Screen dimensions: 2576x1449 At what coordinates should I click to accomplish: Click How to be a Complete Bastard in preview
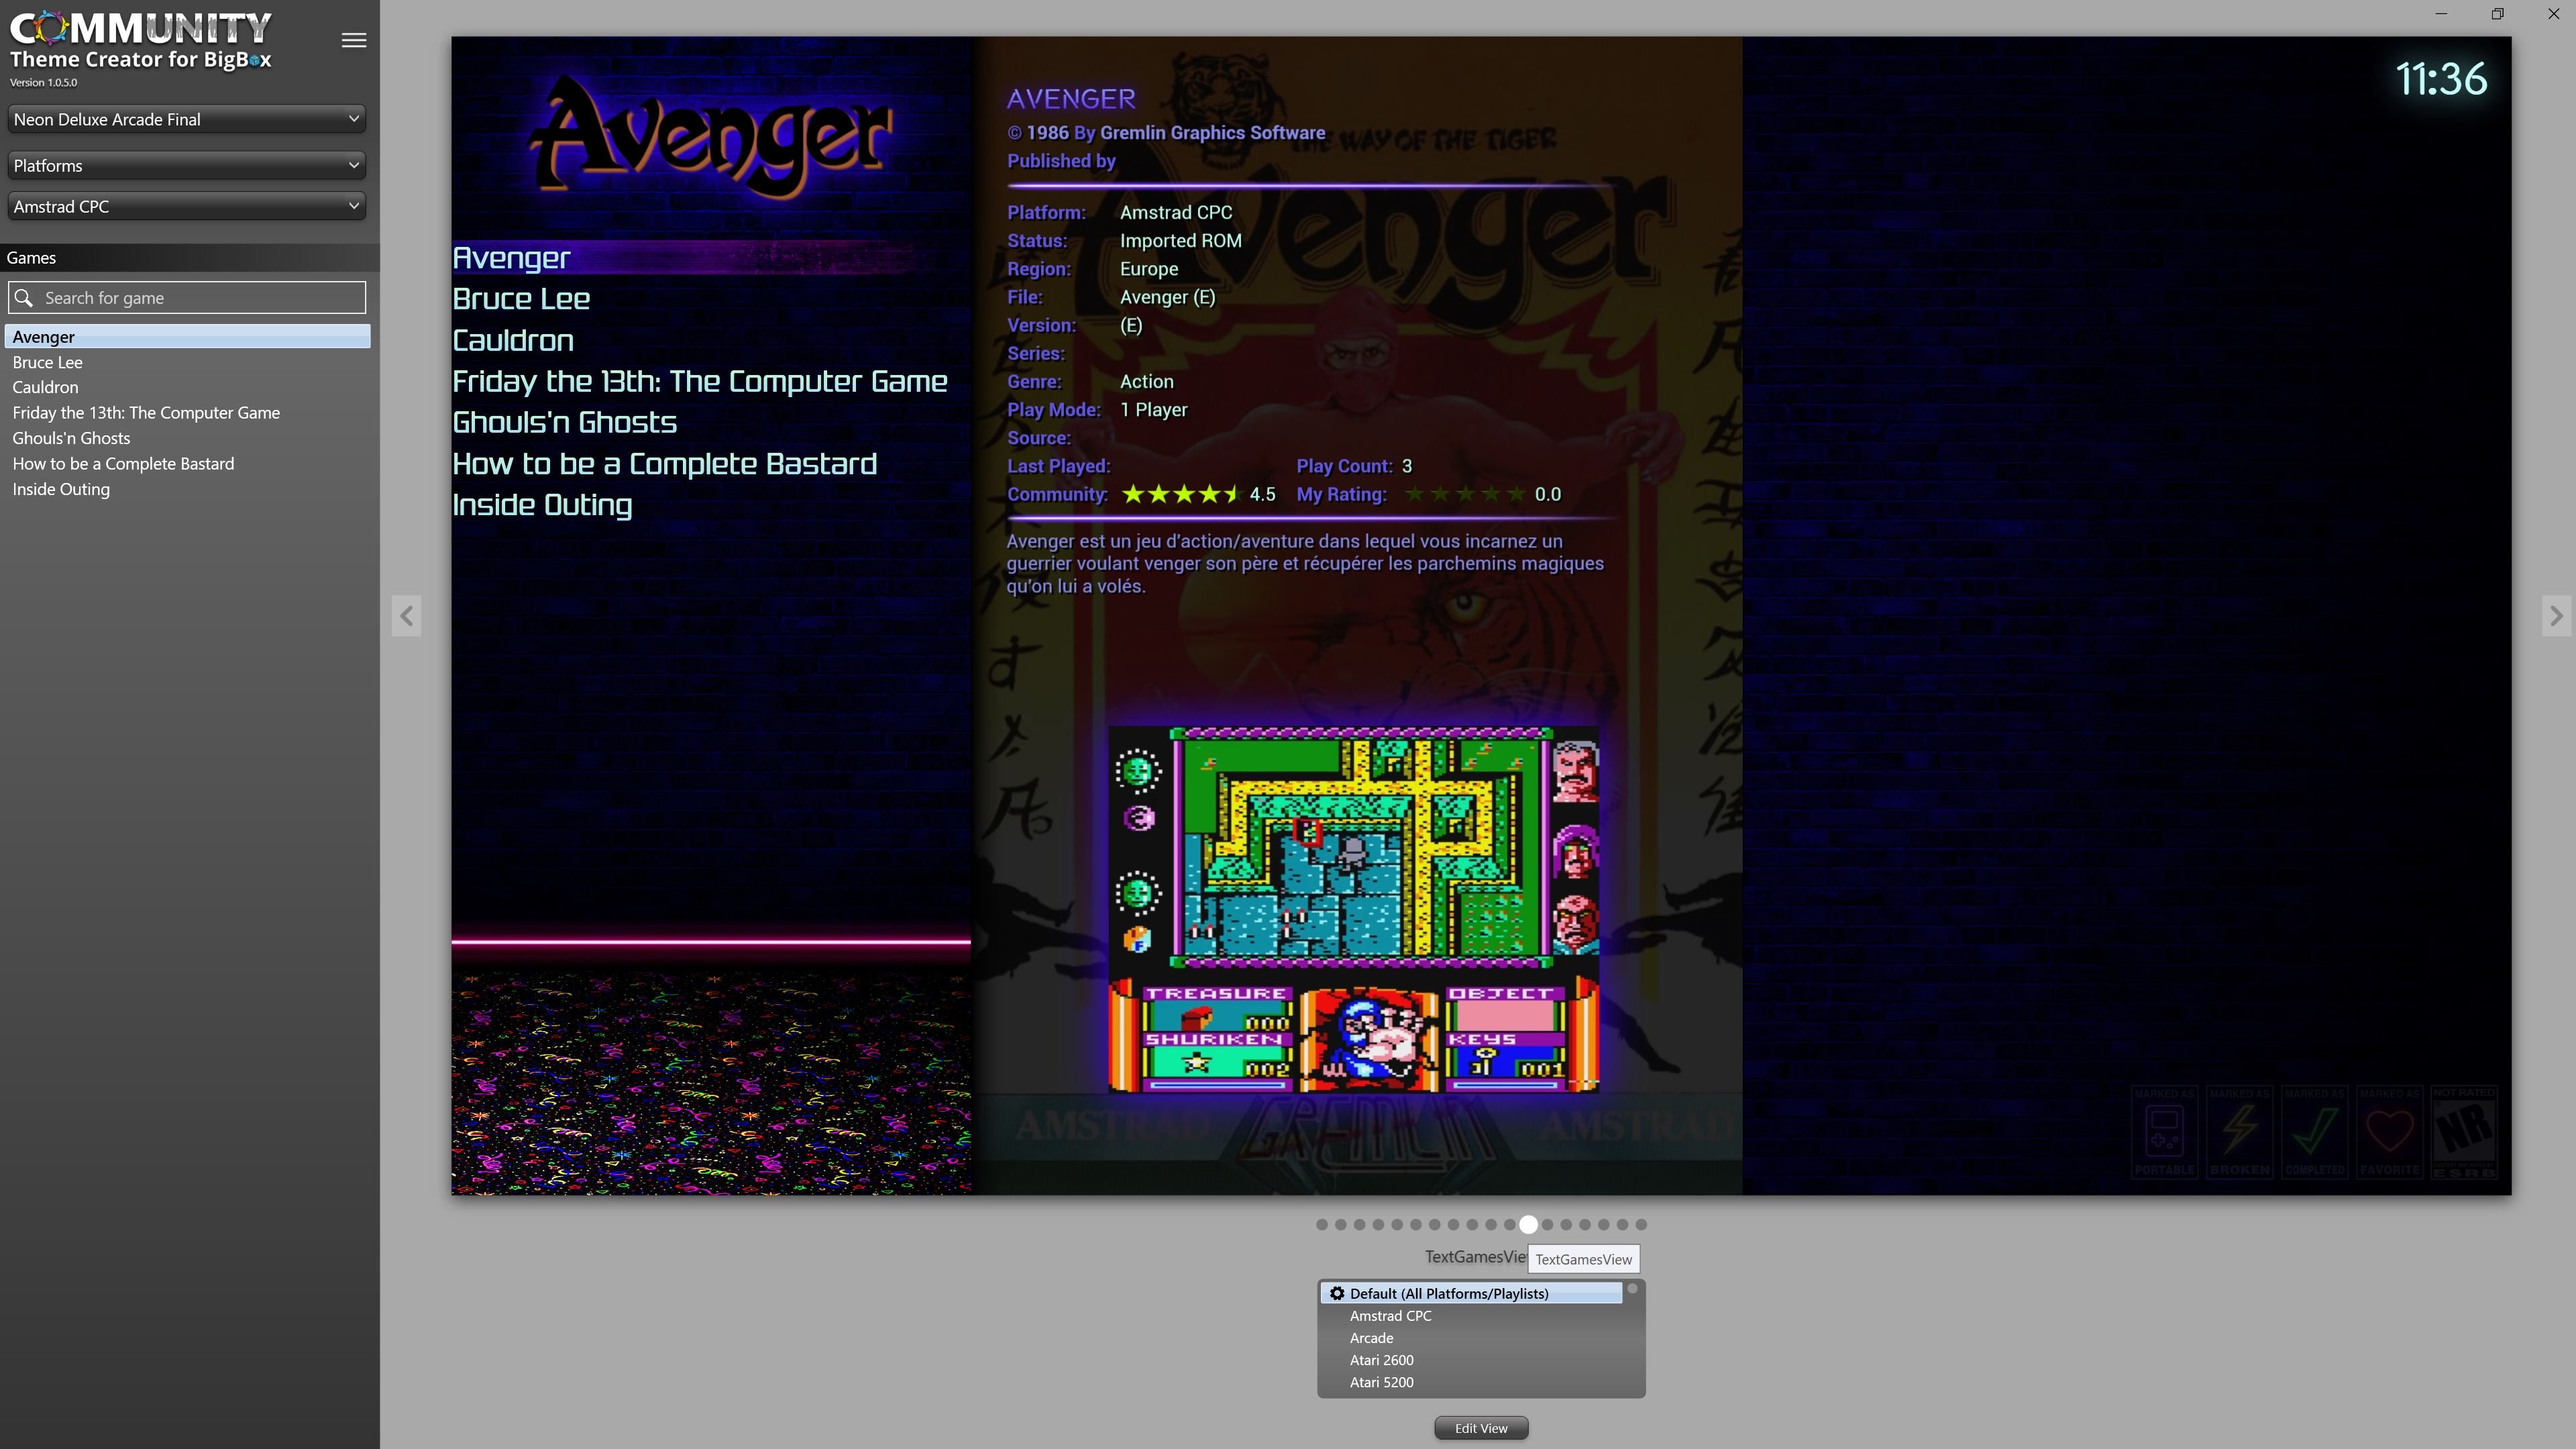665,464
